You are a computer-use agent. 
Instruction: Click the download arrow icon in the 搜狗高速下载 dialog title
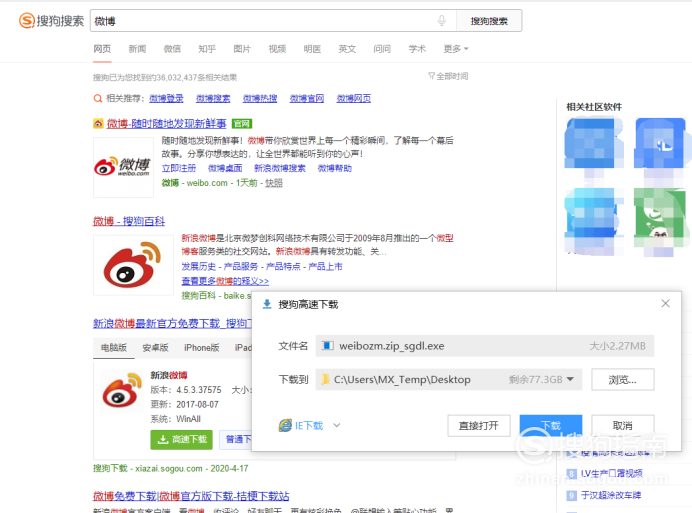click(267, 304)
